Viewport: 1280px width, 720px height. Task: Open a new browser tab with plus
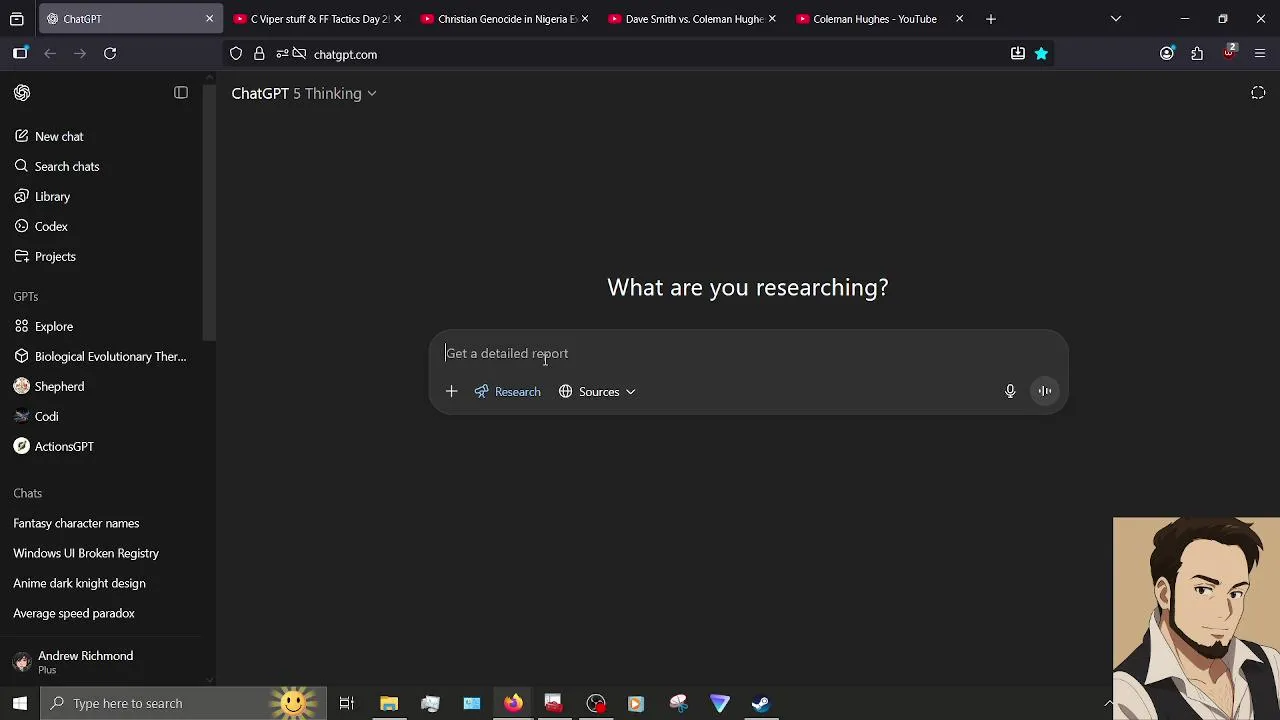tap(991, 19)
